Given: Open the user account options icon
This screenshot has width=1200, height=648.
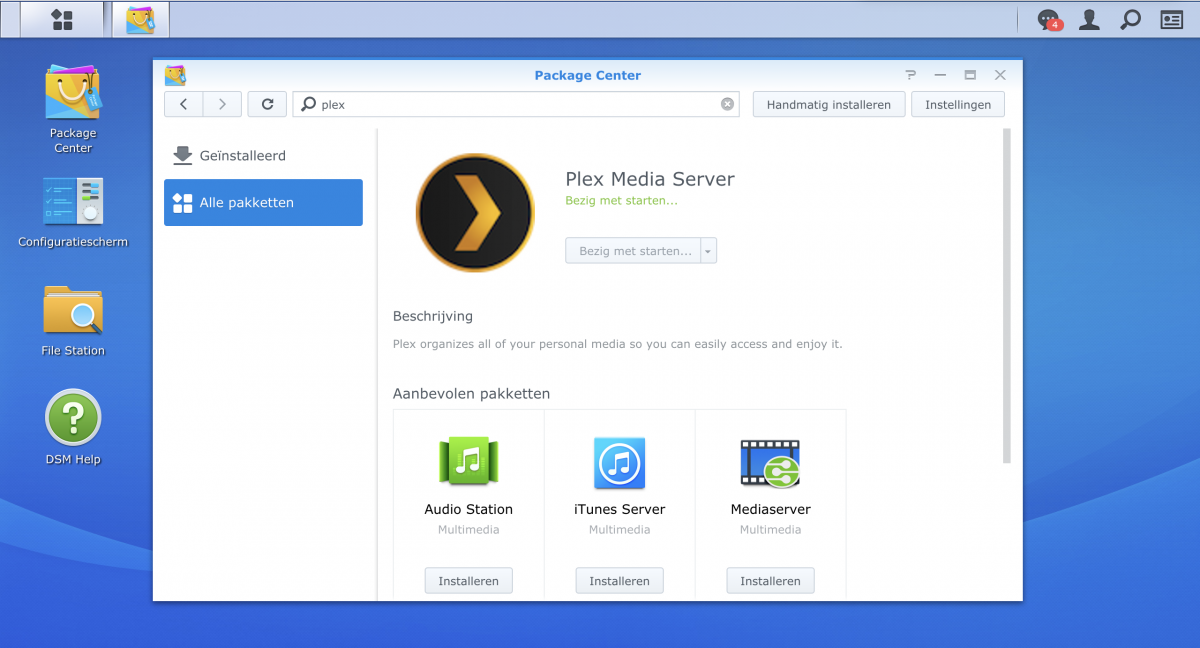Looking at the screenshot, I should point(1089,19).
